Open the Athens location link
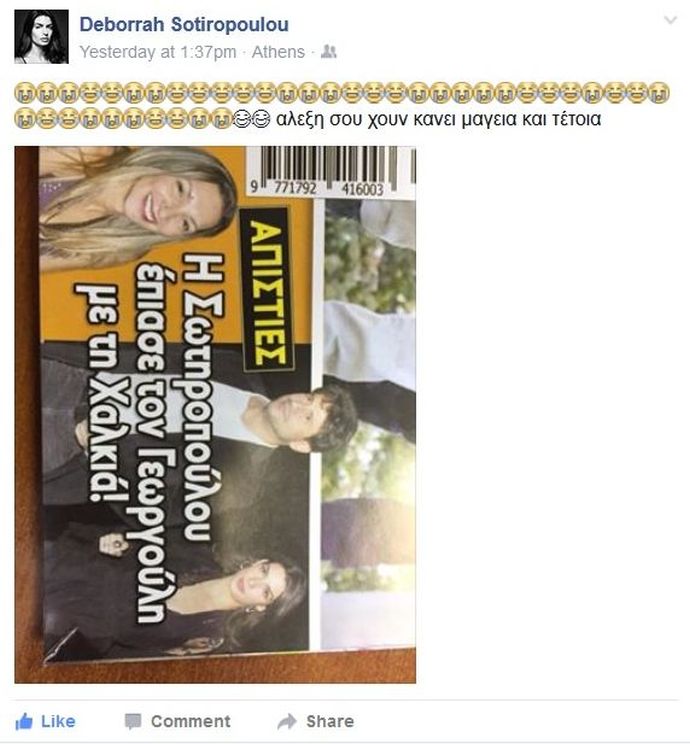 click(x=278, y=52)
